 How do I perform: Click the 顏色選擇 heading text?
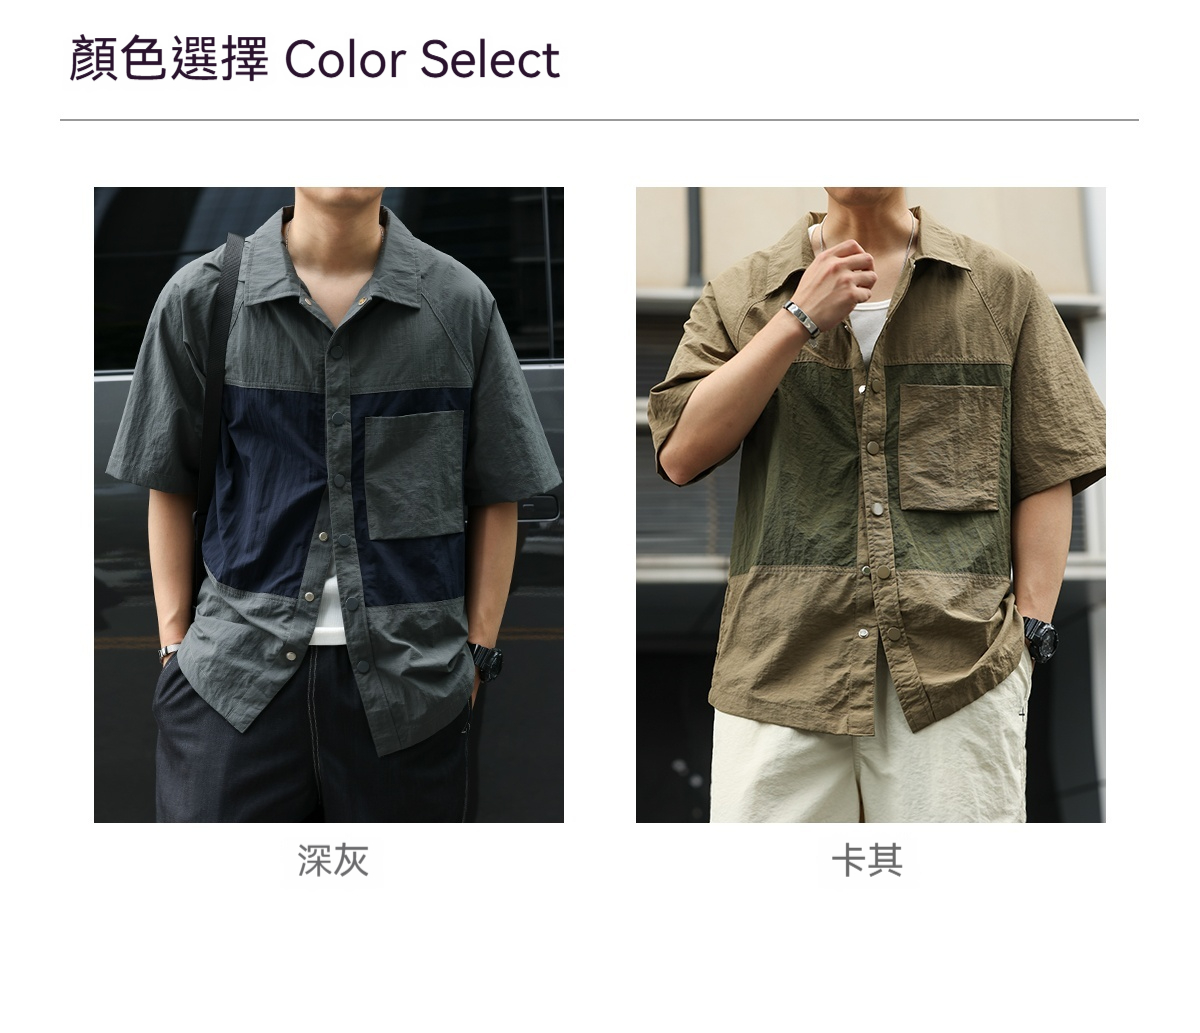pos(168,59)
